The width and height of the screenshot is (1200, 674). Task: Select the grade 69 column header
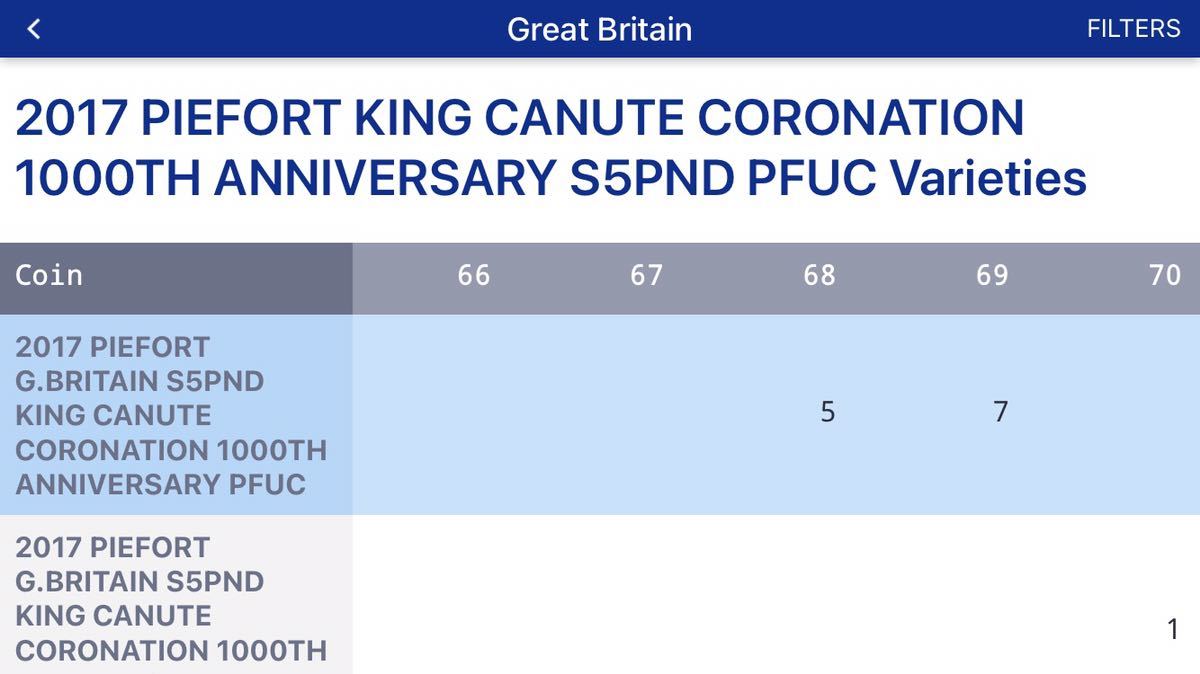[992, 276]
